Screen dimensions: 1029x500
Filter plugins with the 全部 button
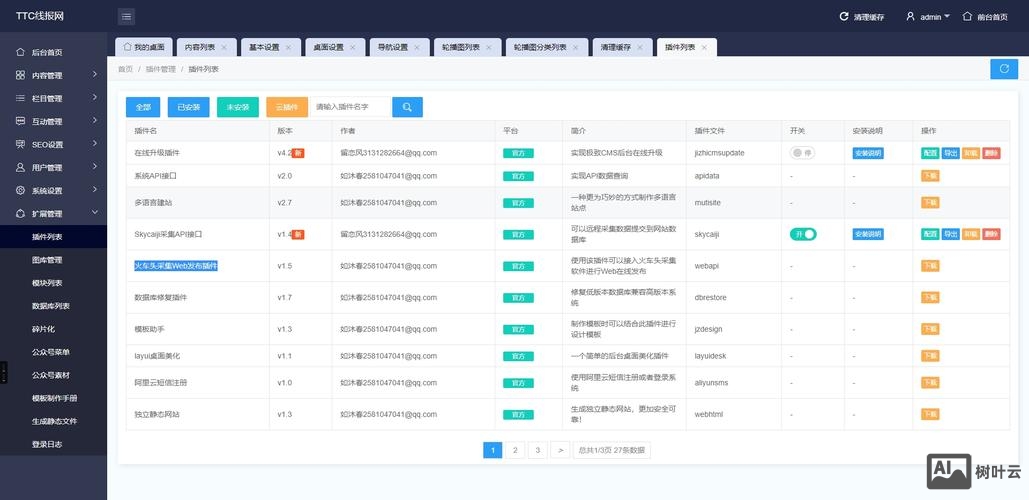(143, 107)
